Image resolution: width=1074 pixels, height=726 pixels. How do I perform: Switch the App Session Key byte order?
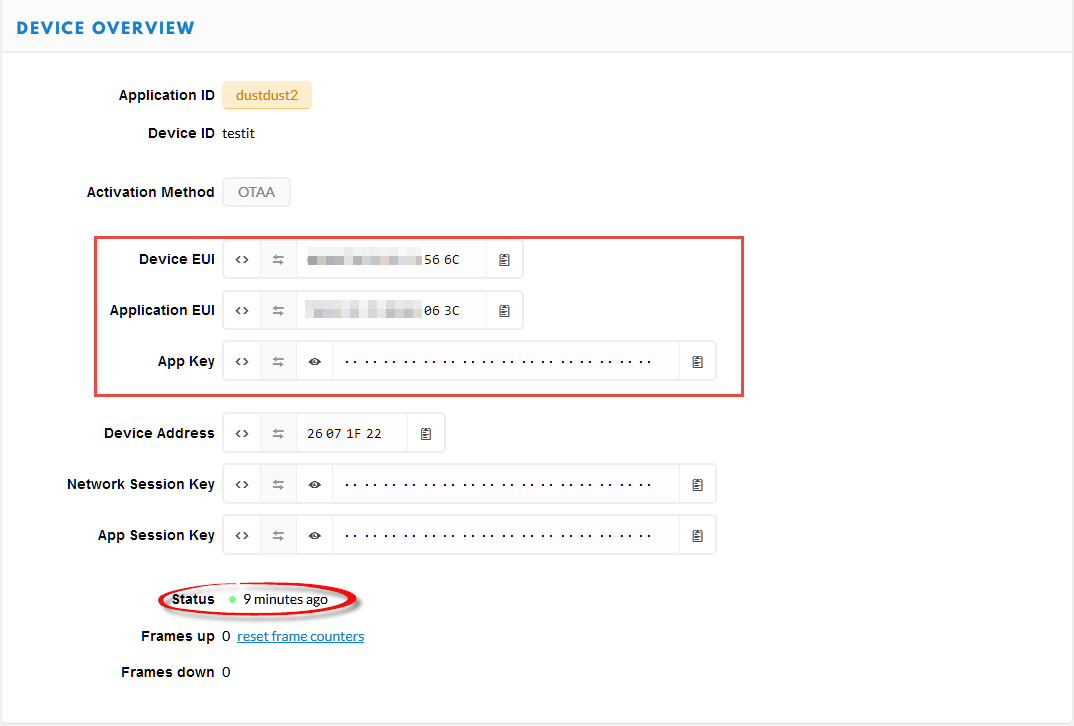[278, 534]
